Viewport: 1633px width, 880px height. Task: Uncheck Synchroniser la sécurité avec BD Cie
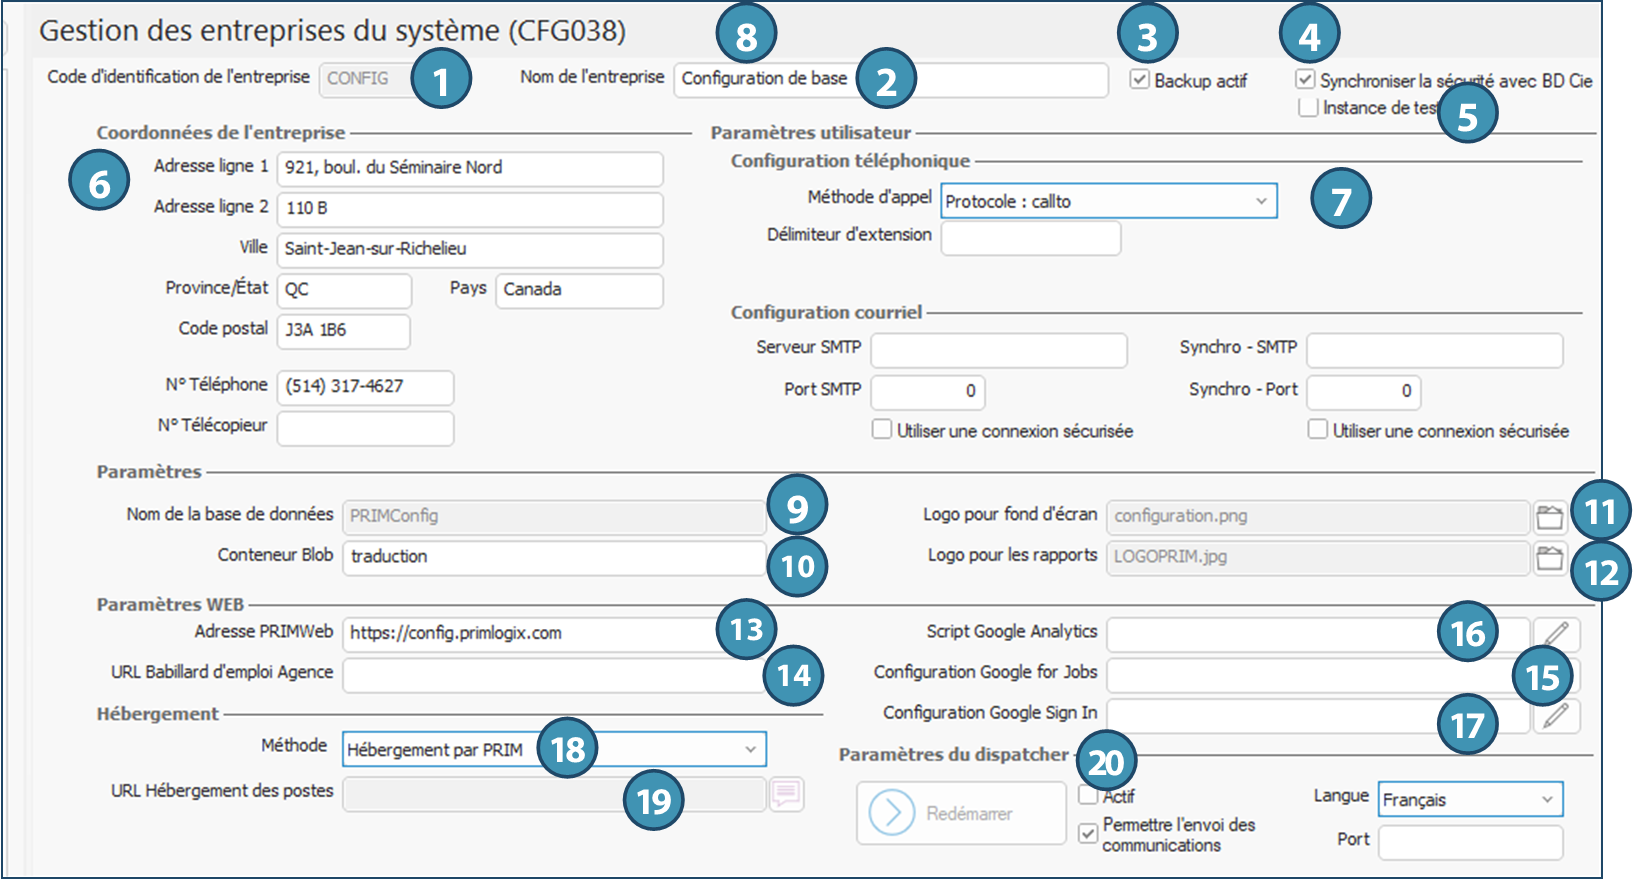[1305, 80]
